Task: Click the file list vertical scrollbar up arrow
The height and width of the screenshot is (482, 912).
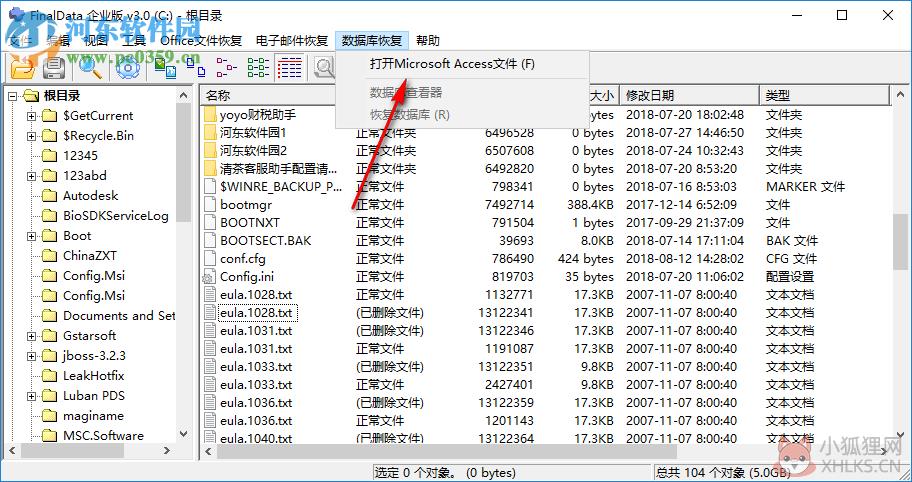Action: tap(900, 95)
